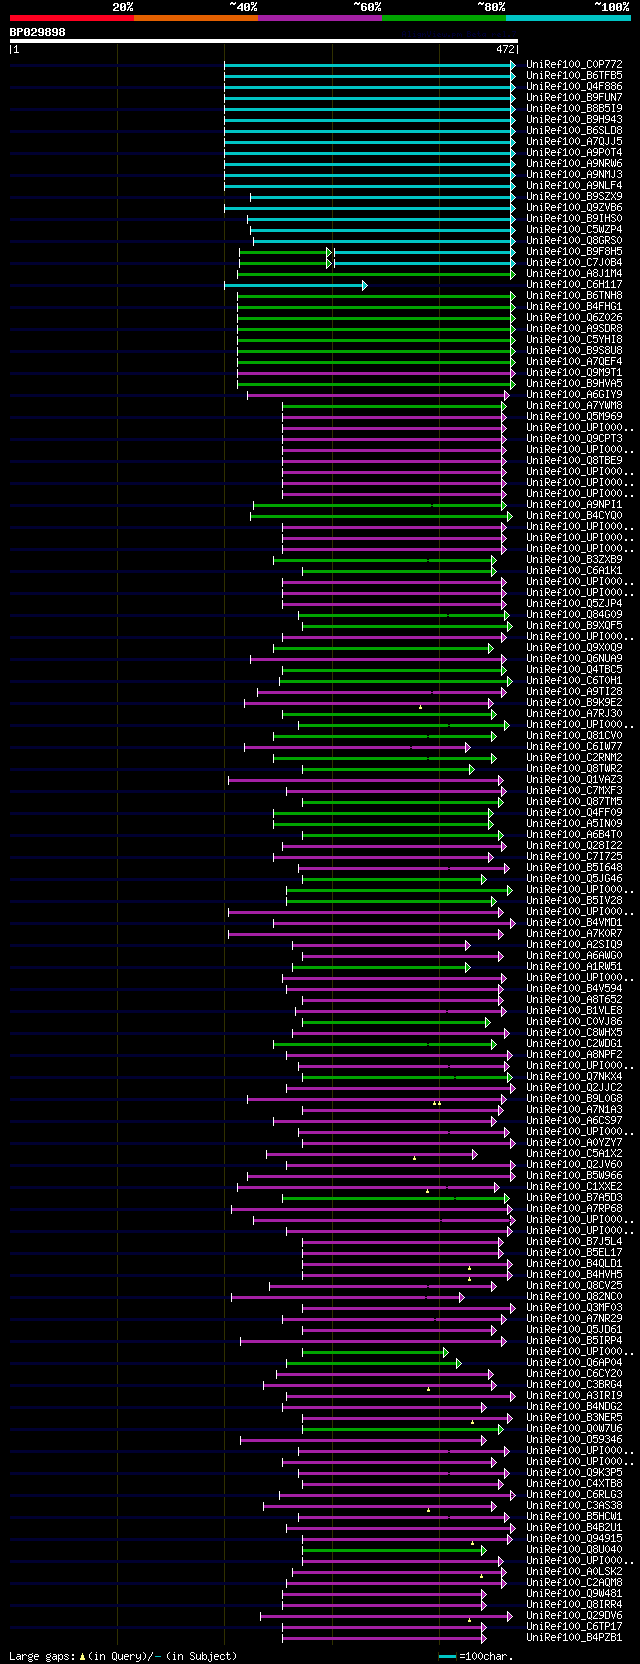Select the UniRef100_A7NR29 label
This screenshot has width=640, height=1664.
pos(574,1318)
